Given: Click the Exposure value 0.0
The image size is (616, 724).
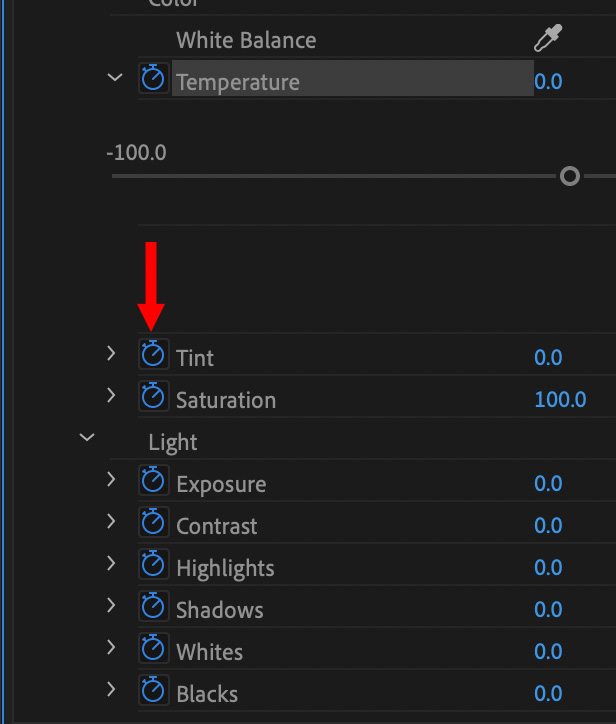Looking at the screenshot, I should (548, 484).
